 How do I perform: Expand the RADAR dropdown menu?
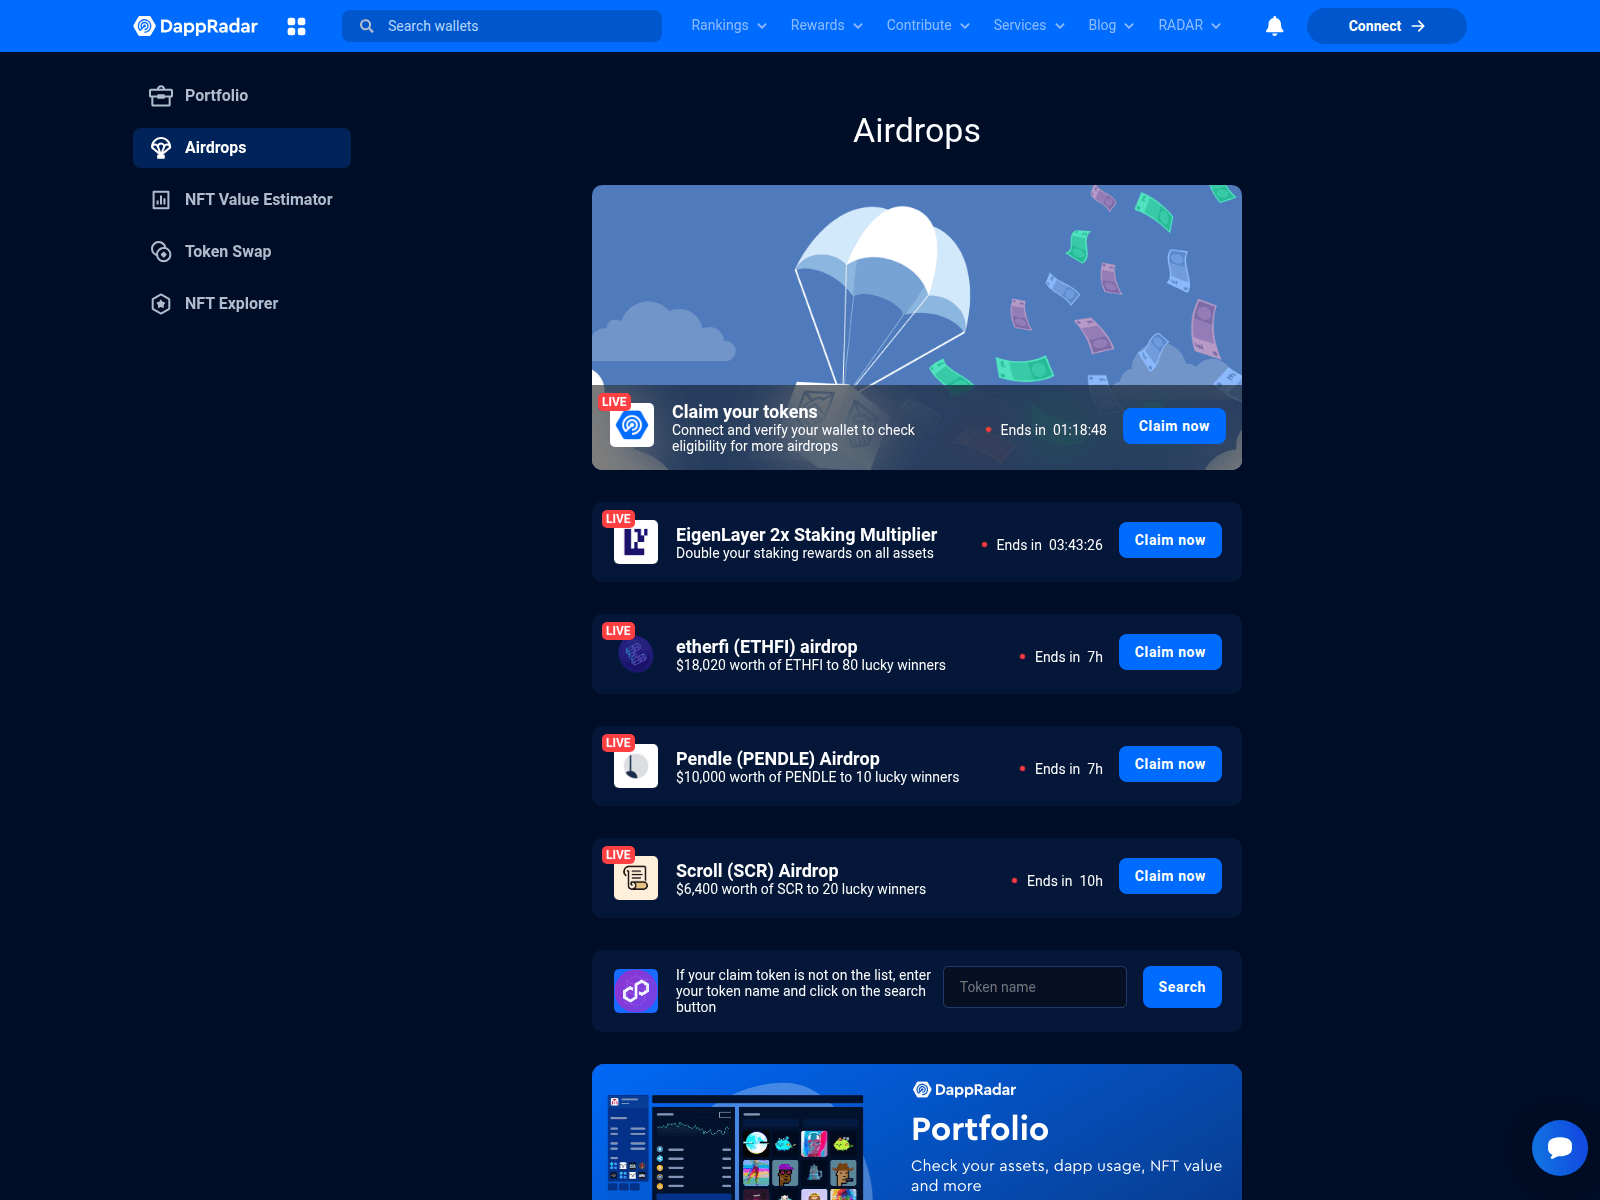(x=1187, y=25)
